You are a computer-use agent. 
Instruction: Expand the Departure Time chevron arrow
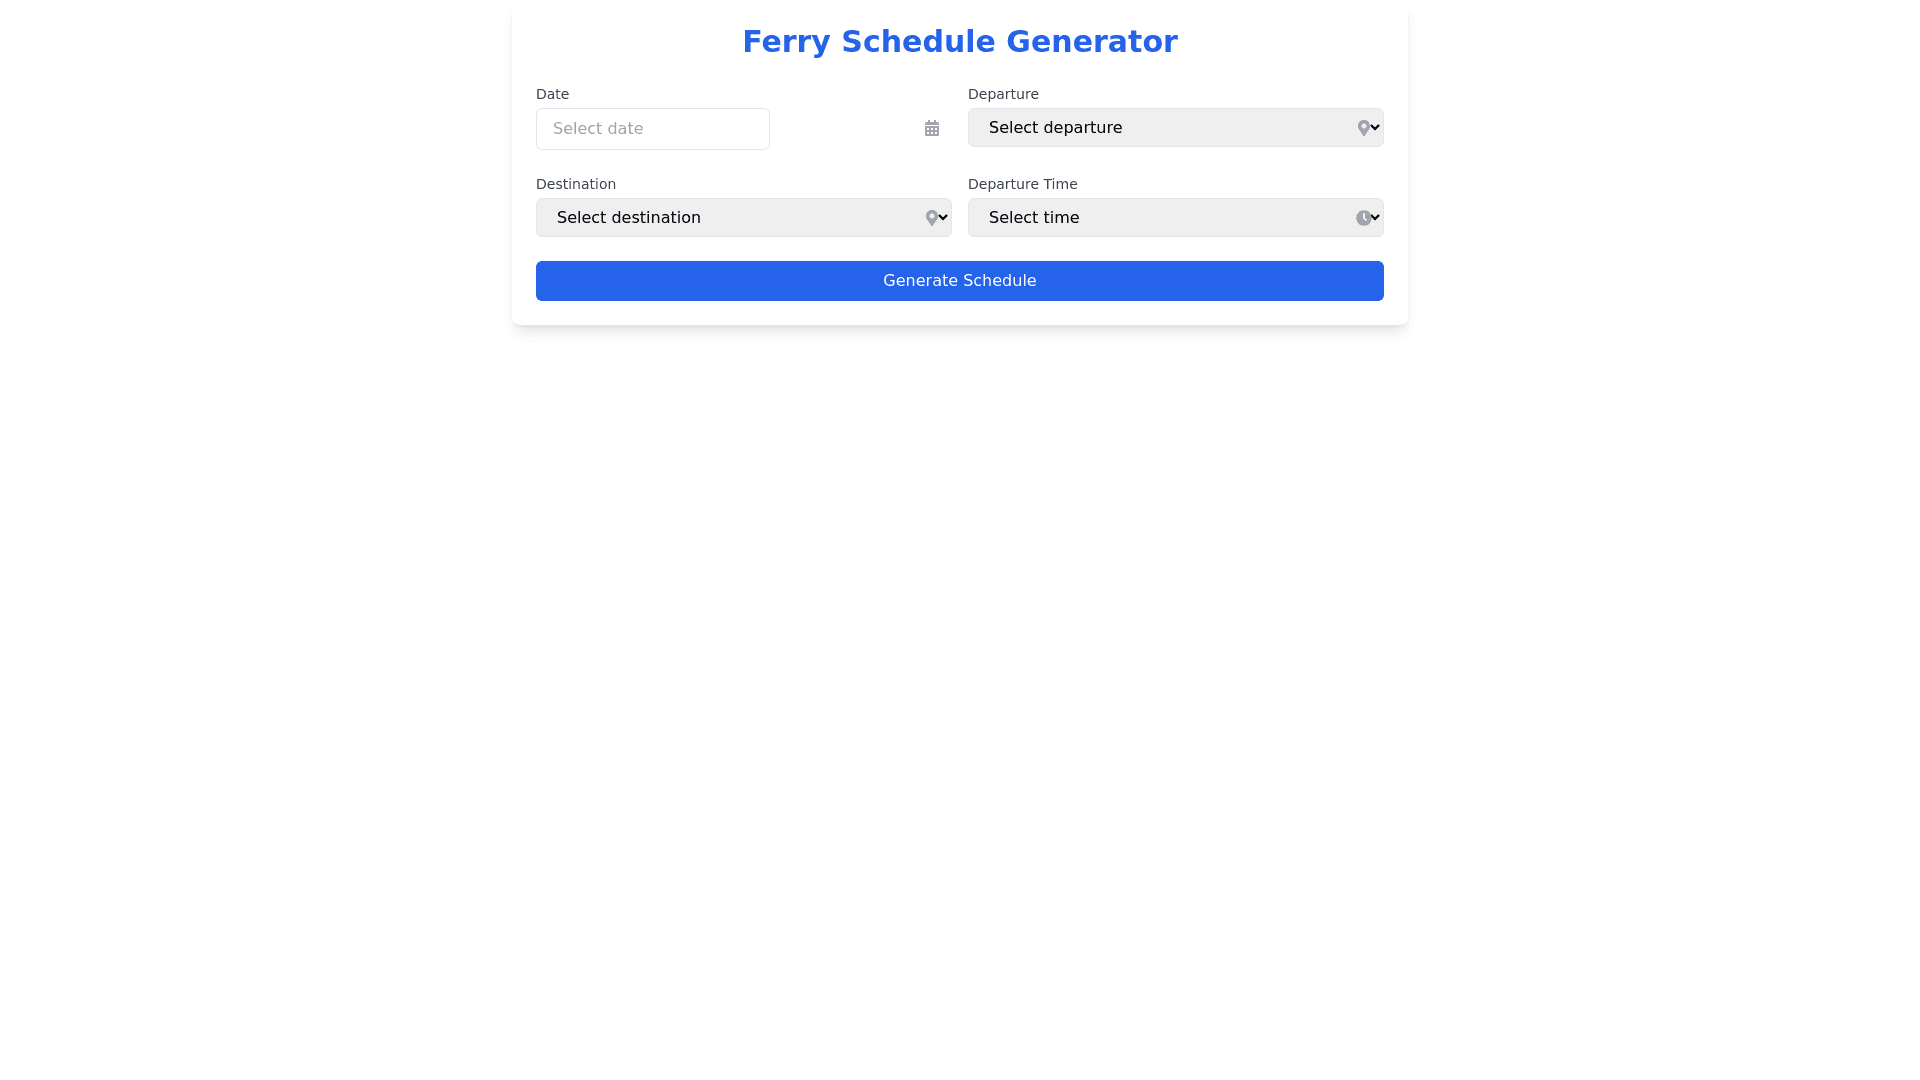(1376, 217)
